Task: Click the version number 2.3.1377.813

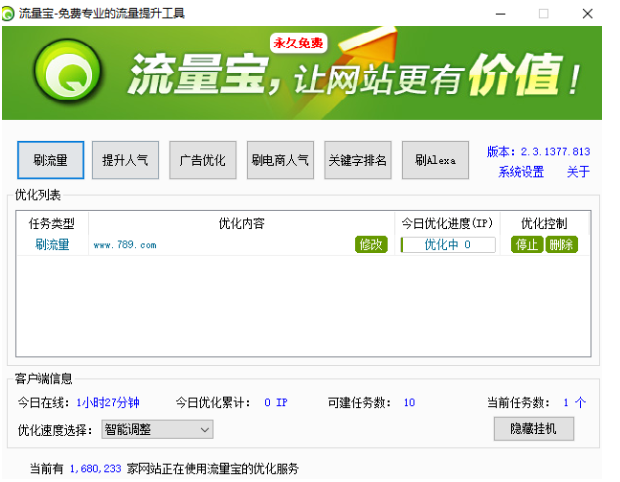Action: (x=555, y=151)
